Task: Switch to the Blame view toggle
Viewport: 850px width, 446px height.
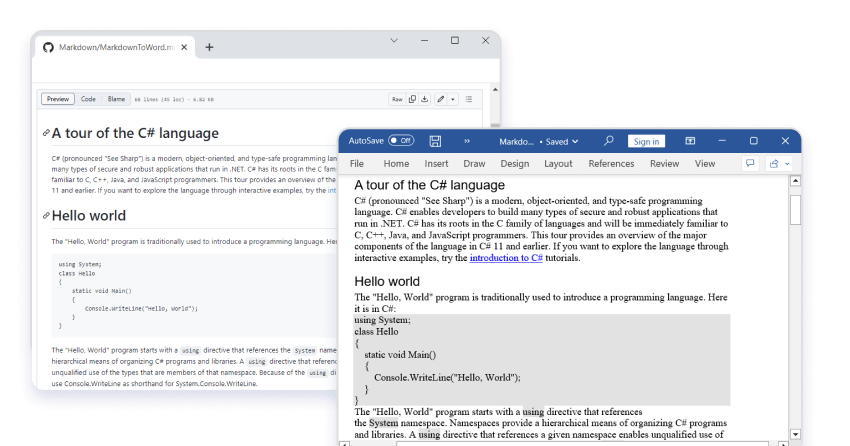Action: pyautogui.click(x=116, y=99)
